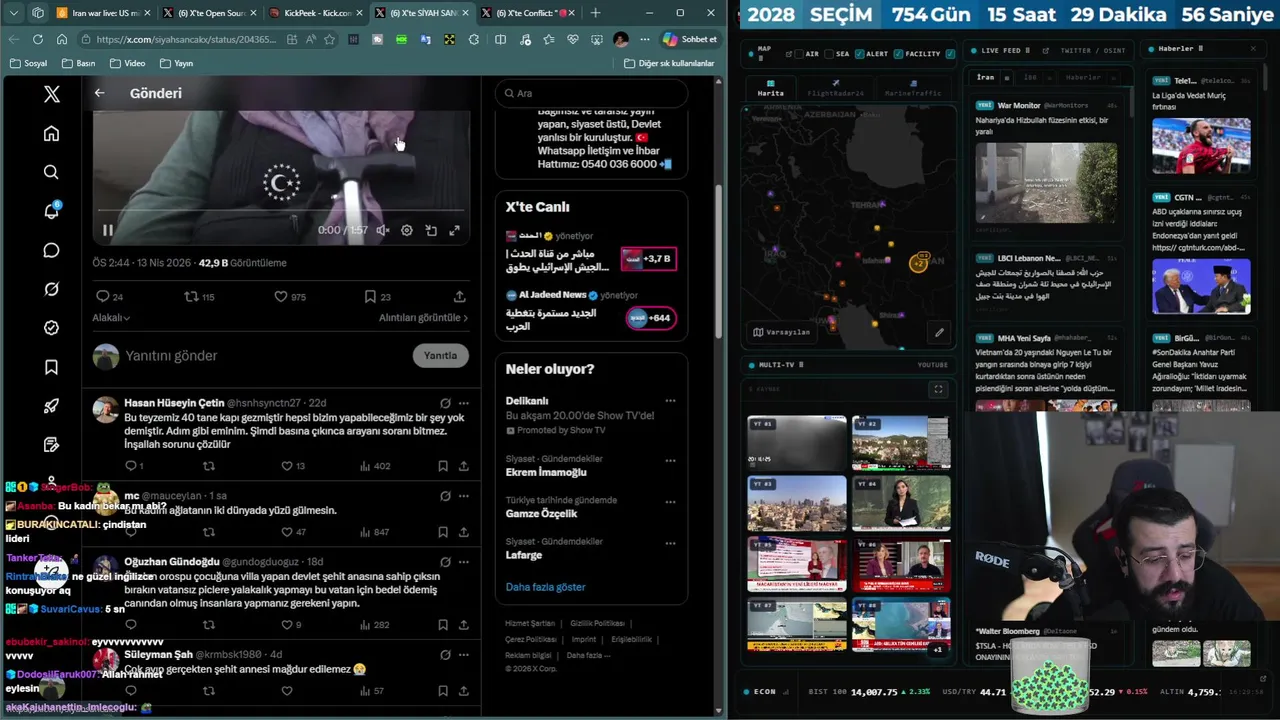Like the main tweet with 975 likes
Image resolution: width=1280 pixels, height=720 pixels.
coord(290,297)
